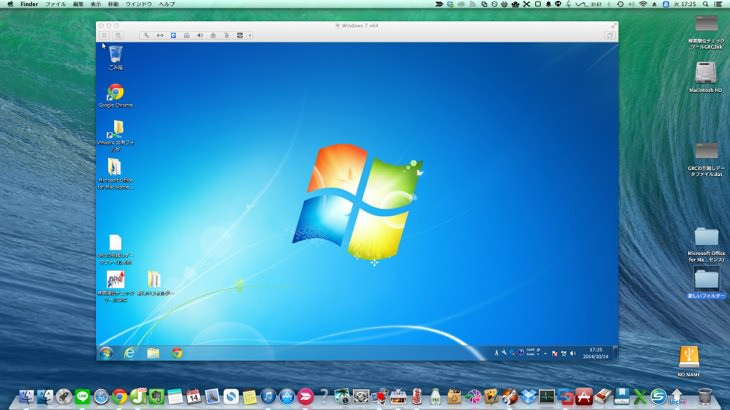
Task: Open Windows Explorer from the taskbar
Action: tap(153, 353)
